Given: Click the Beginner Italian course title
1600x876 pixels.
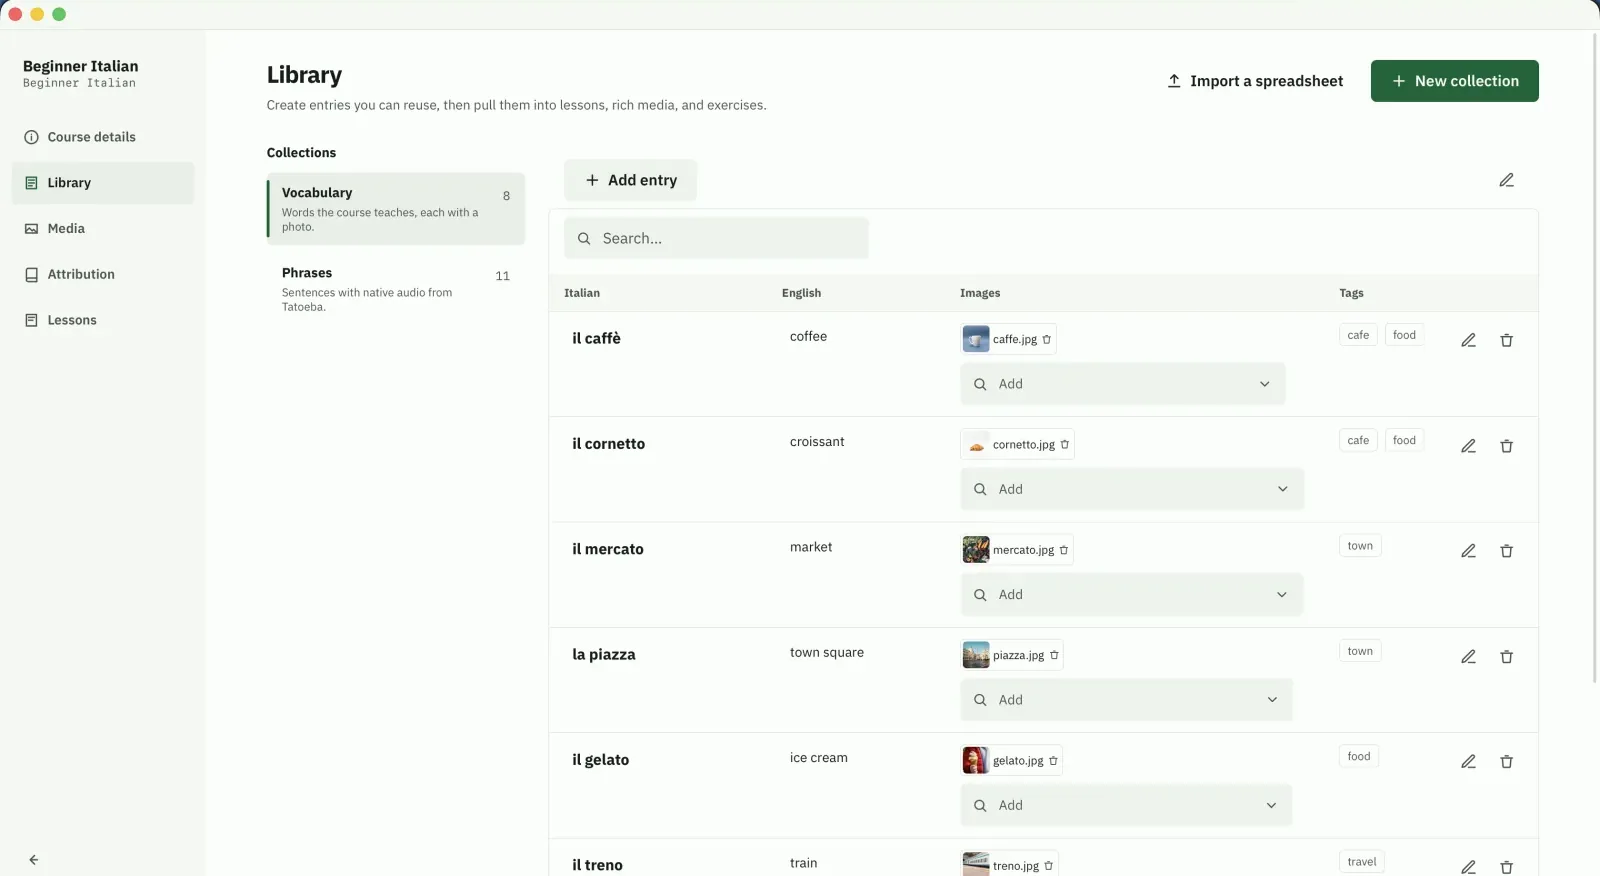Looking at the screenshot, I should [x=81, y=66].
